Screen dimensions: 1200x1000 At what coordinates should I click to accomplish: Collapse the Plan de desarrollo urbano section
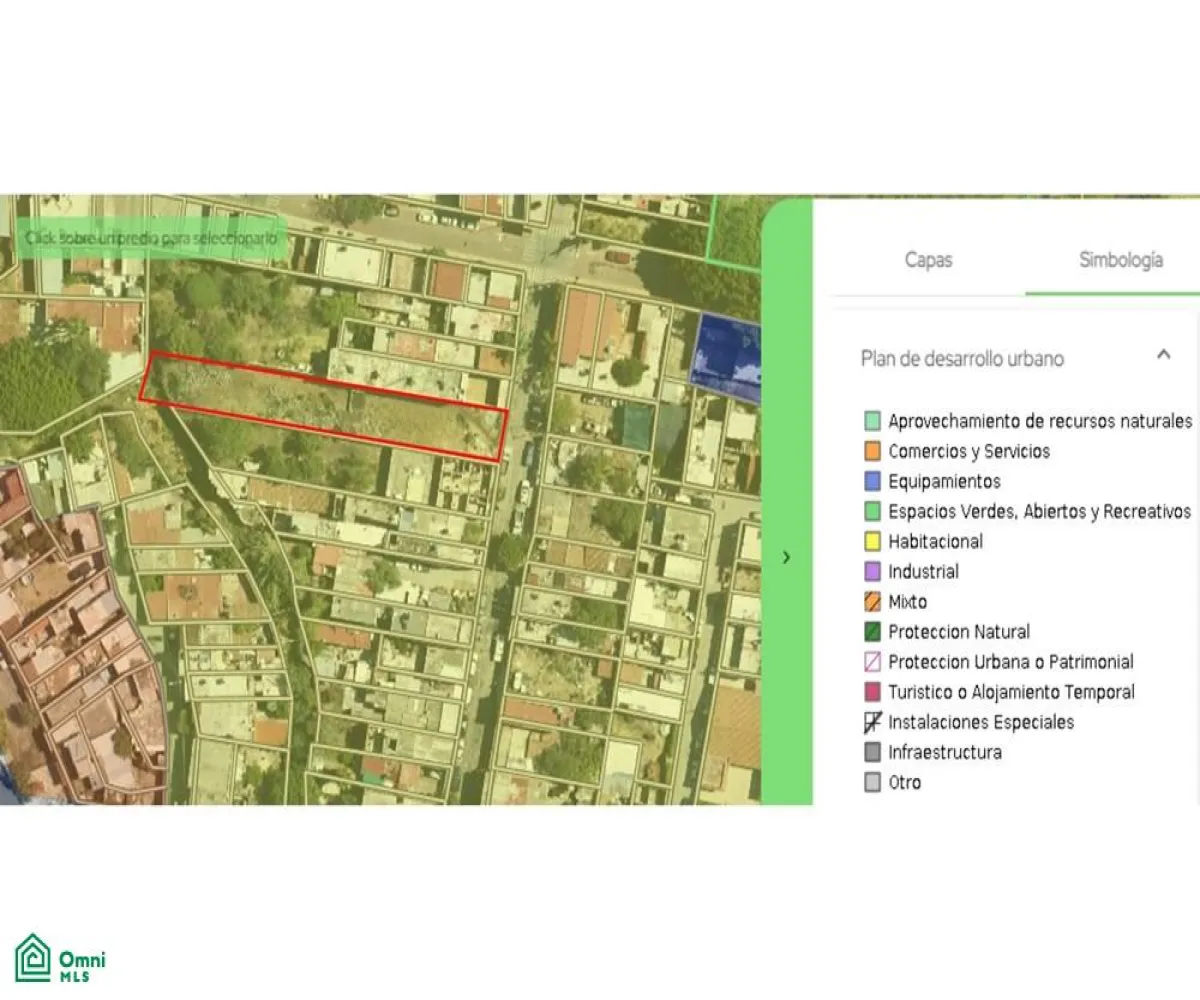point(1163,355)
